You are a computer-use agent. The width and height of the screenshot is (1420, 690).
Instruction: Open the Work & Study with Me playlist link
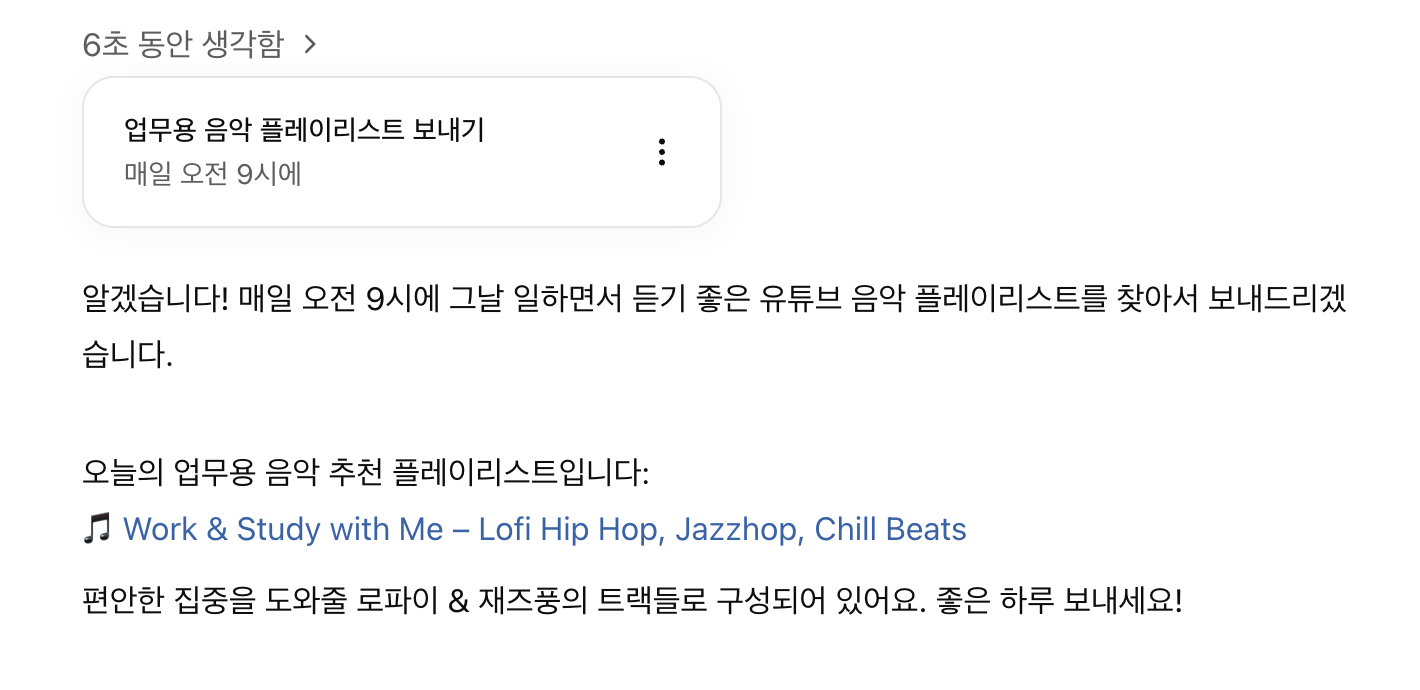(282, 529)
